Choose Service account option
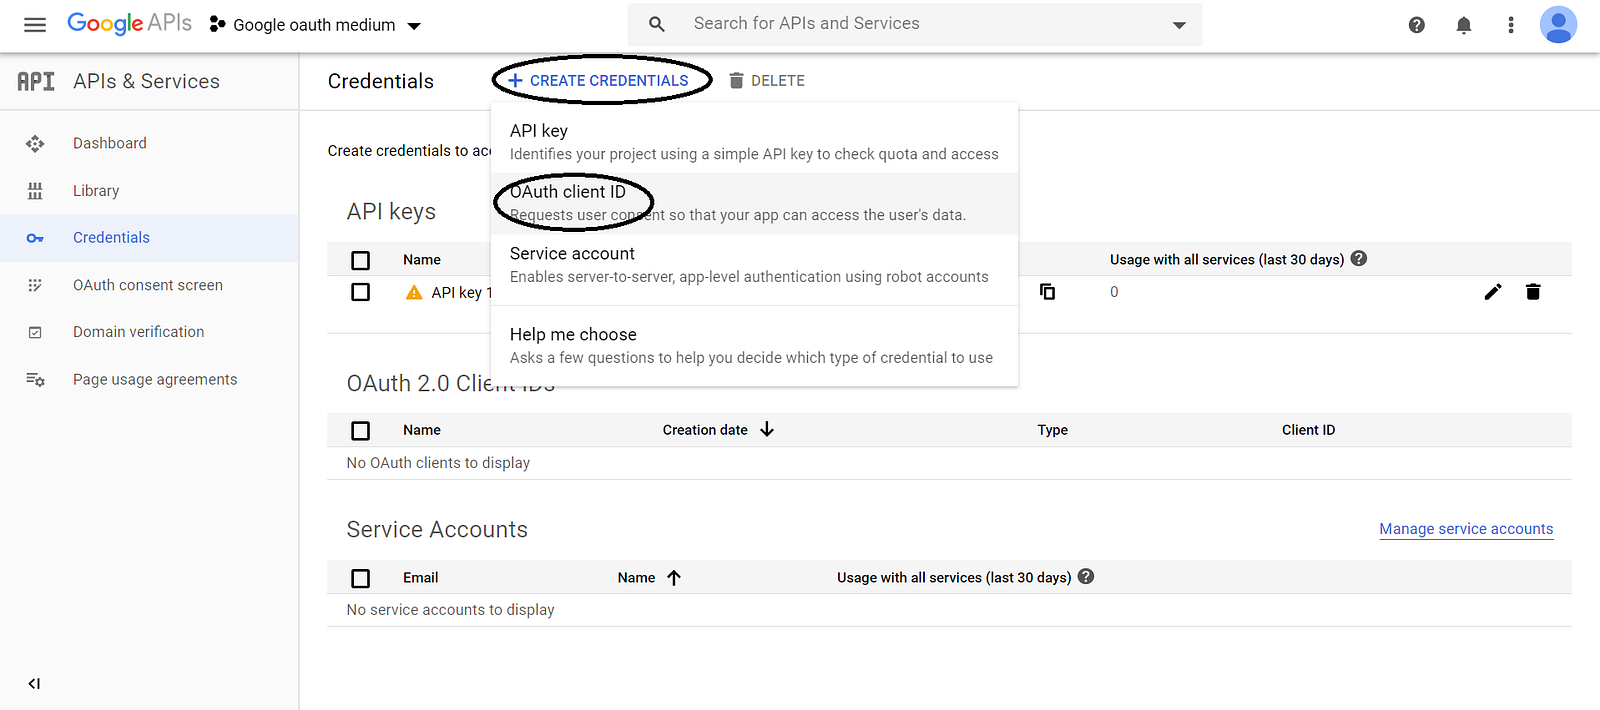This screenshot has width=1600, height=710. (x=754, y=265)
